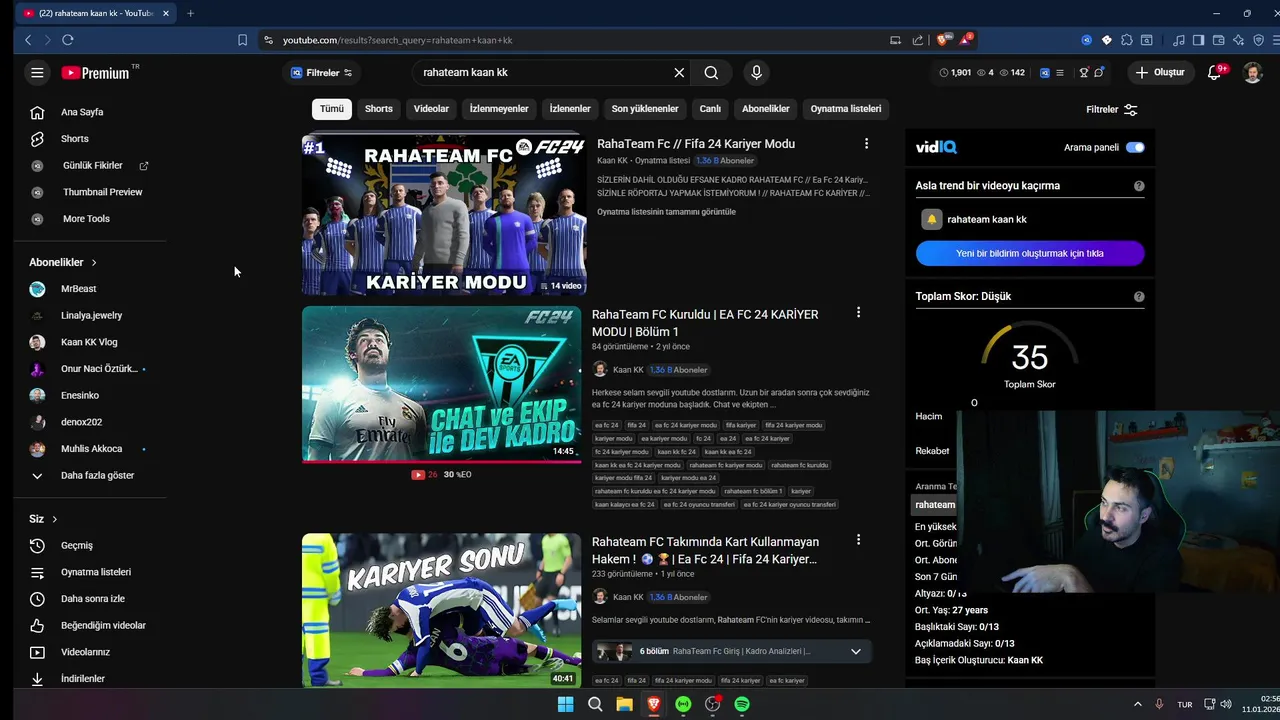The height and width of the screenshot is (720, 1280).
Task: Open more options for Kart Kullanmayan Hakem video
Action: point(858,540)
